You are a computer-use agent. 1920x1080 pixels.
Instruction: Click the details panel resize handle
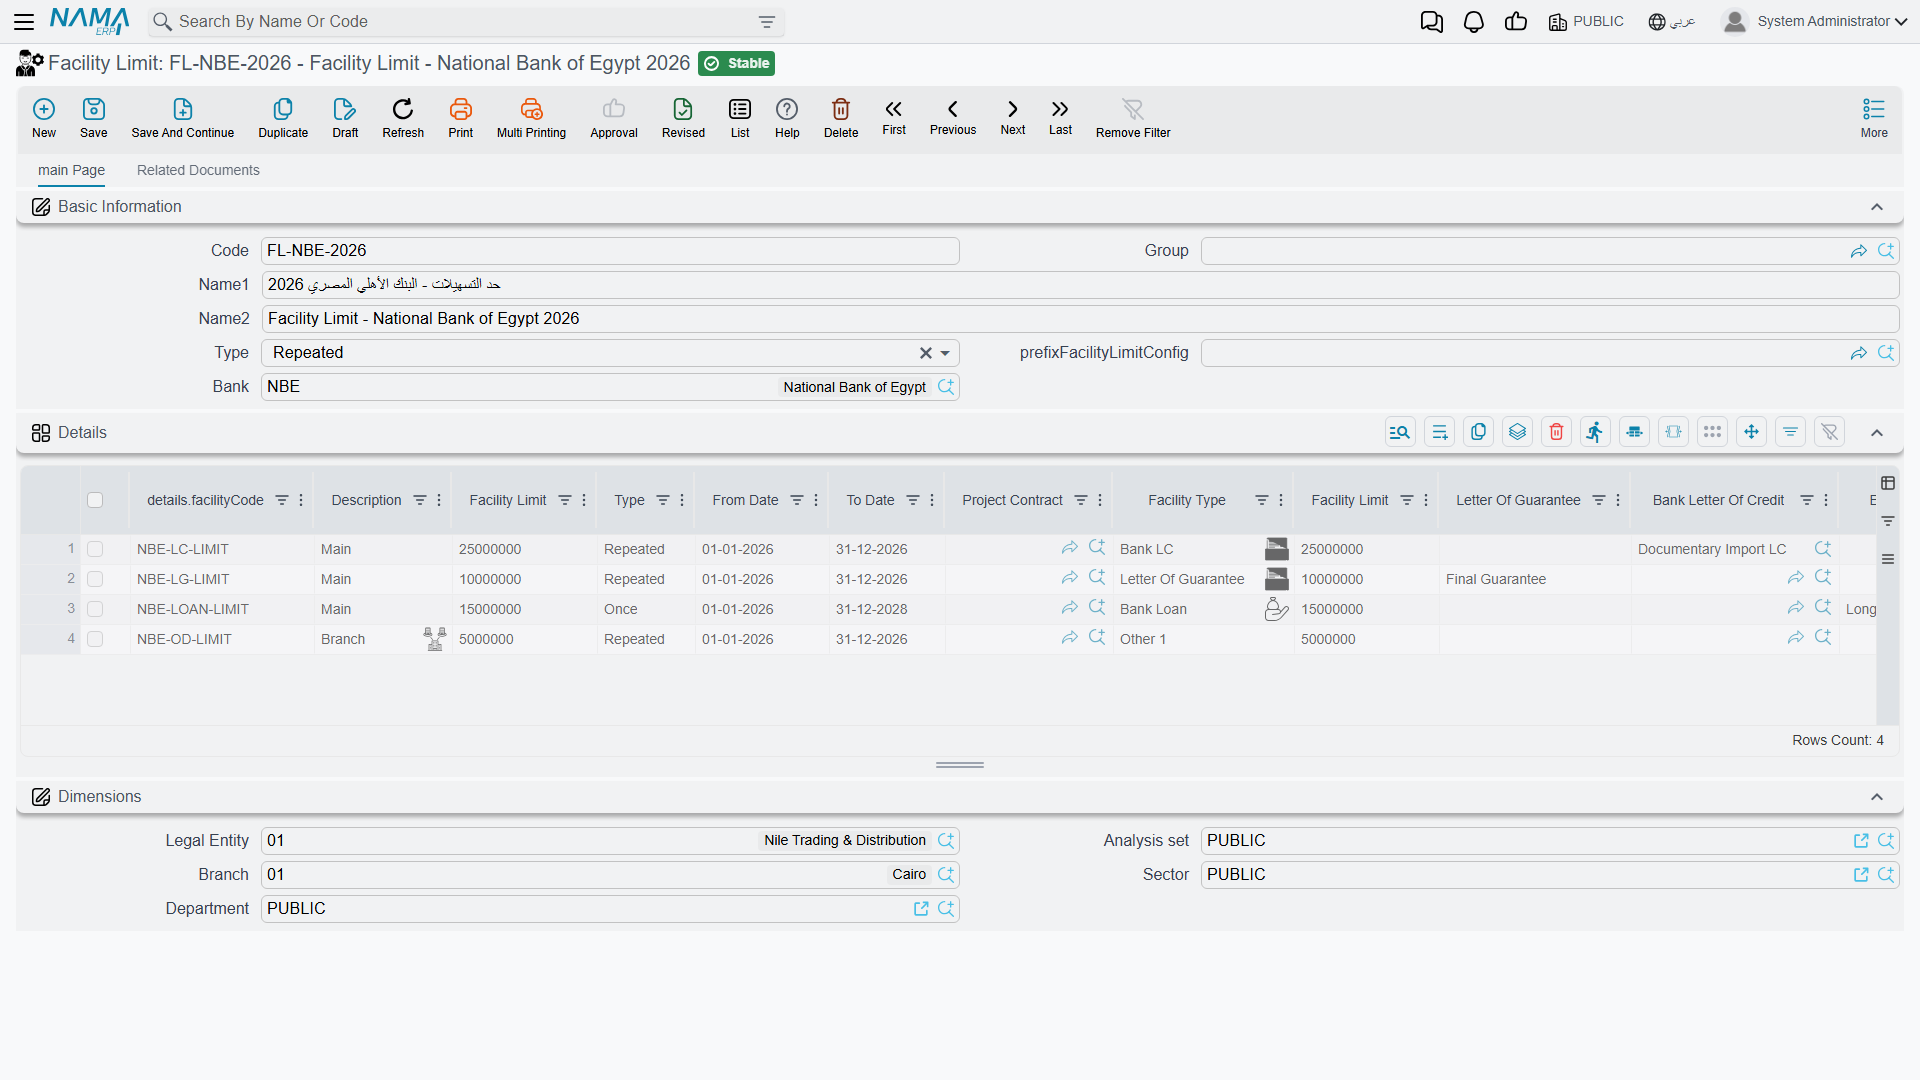(960, 765)
